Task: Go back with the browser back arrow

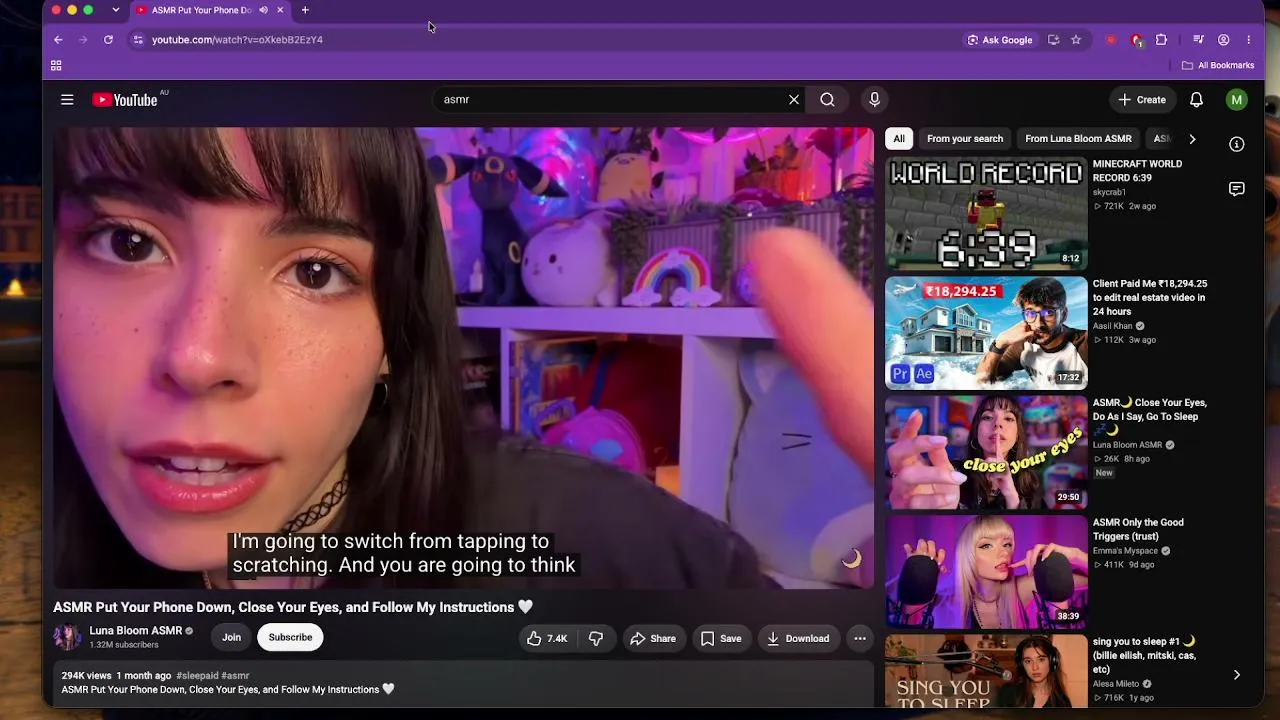Action: [58, 40]
